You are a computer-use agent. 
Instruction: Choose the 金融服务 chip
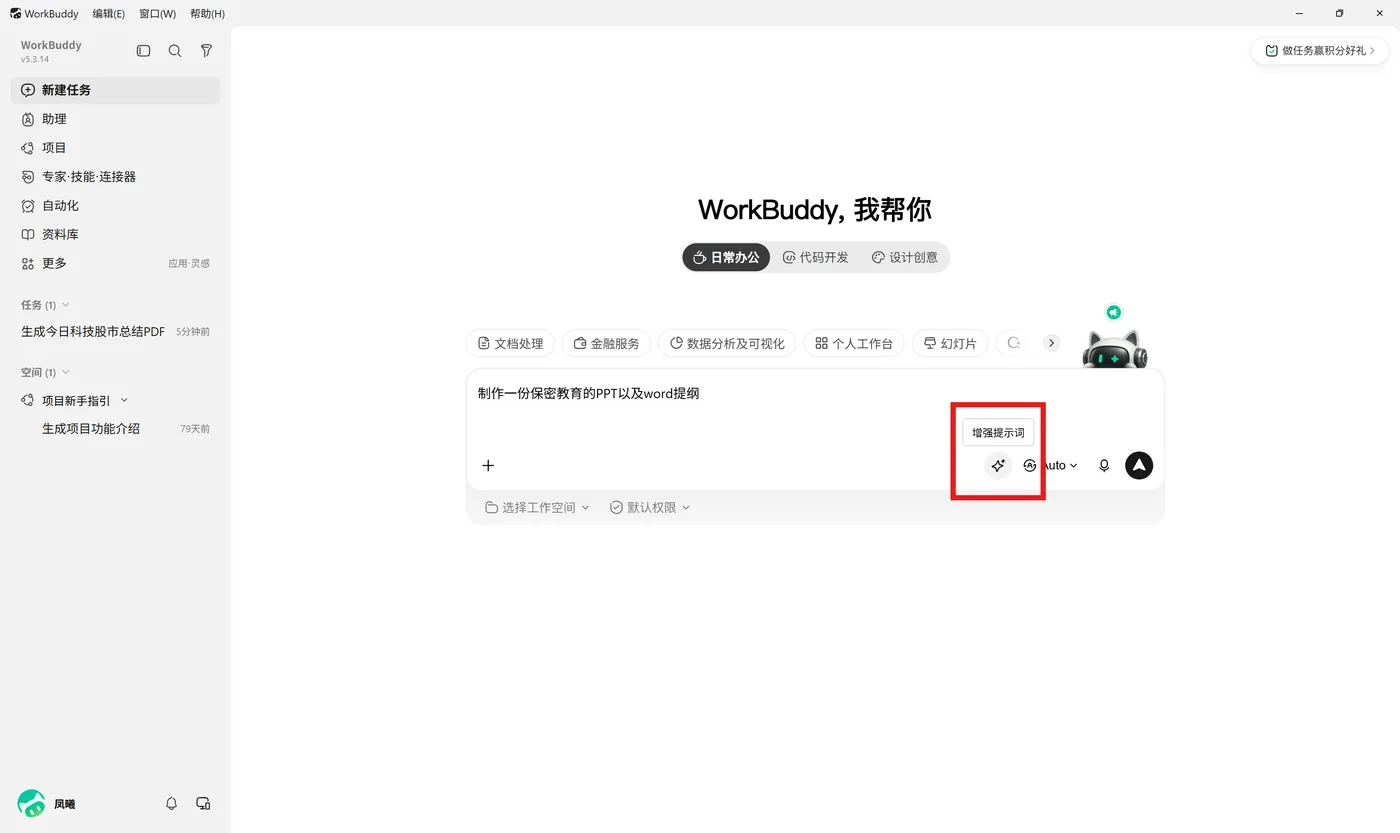[x=607, y=343]
